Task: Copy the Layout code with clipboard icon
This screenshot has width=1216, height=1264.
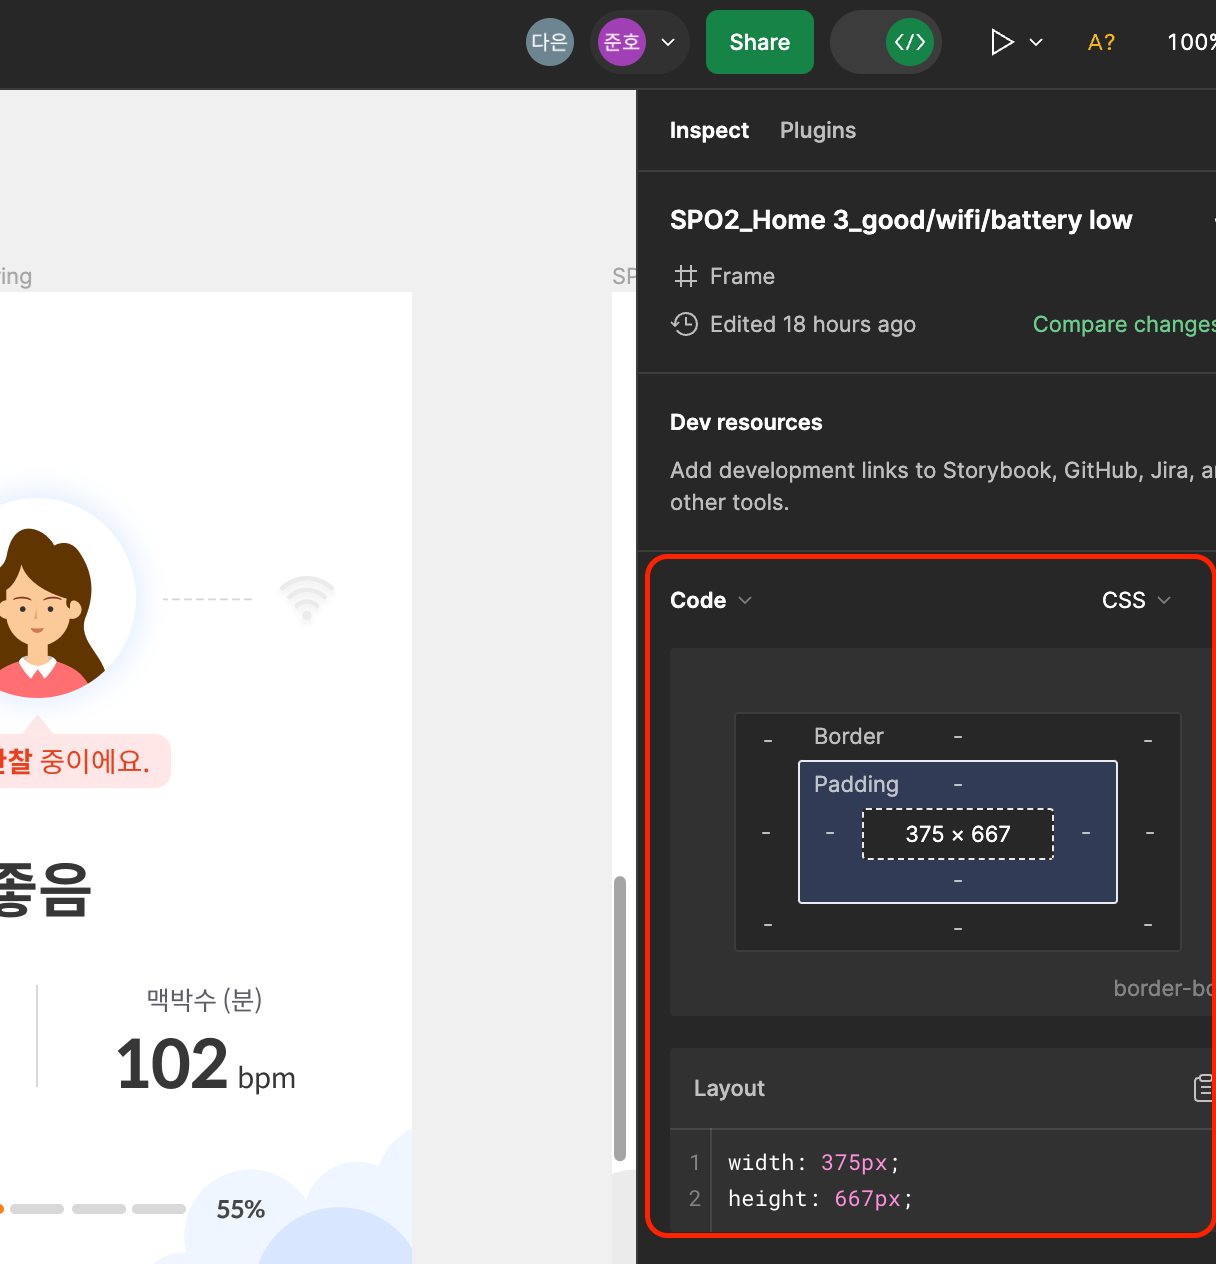Action: tap(1204, 1088)
